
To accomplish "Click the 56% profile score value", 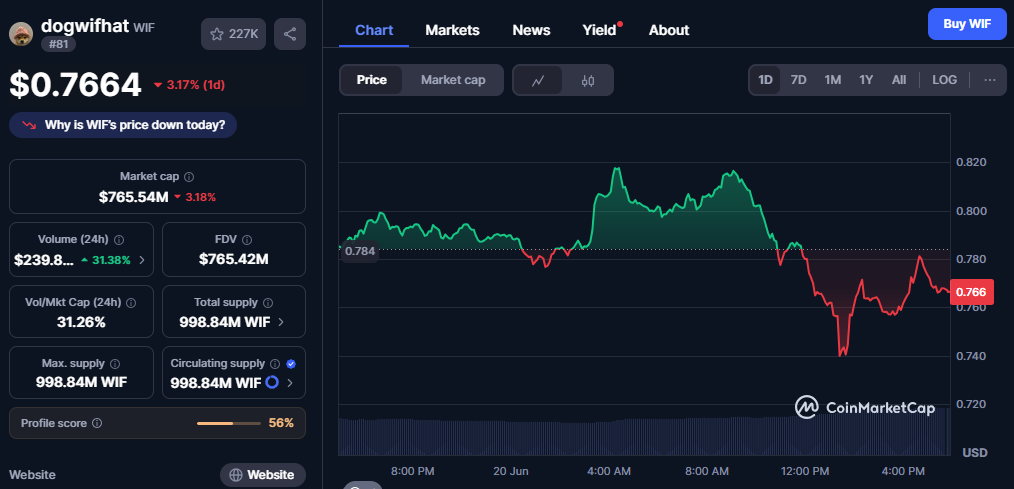I will point(281,423).
